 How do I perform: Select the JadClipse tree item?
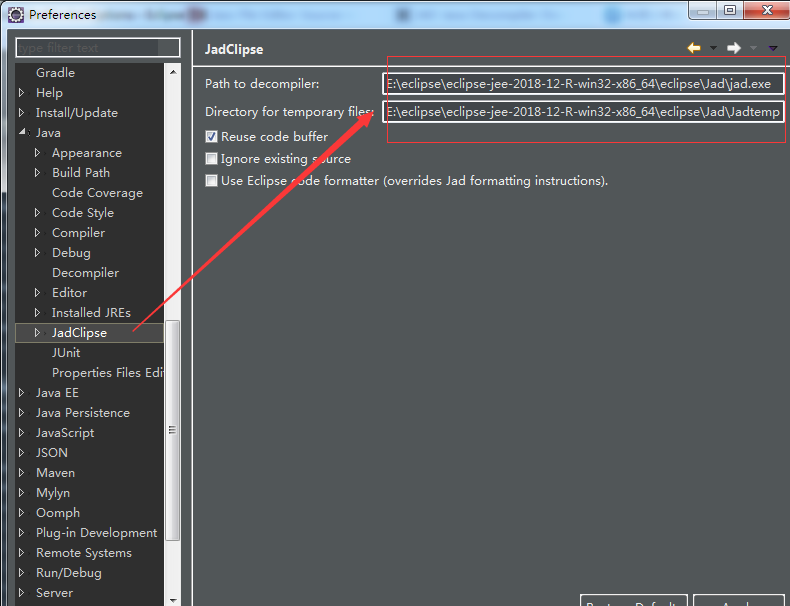79,332
